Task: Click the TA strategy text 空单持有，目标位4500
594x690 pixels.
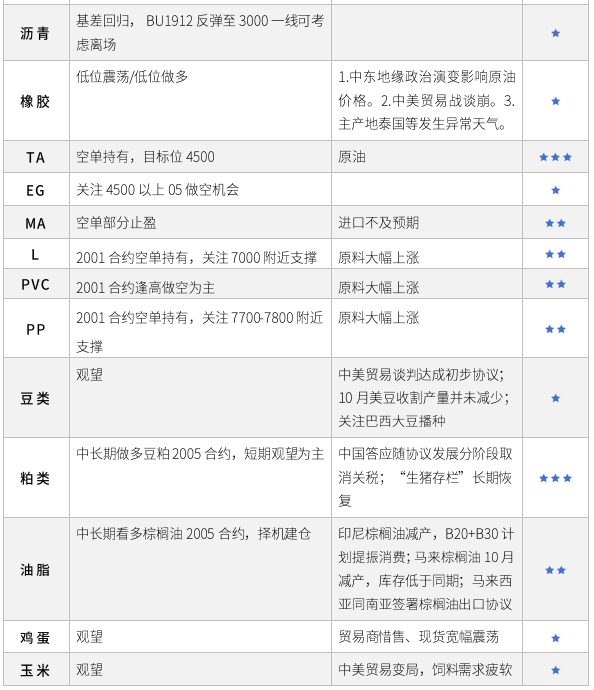Action: pos(145,157)
